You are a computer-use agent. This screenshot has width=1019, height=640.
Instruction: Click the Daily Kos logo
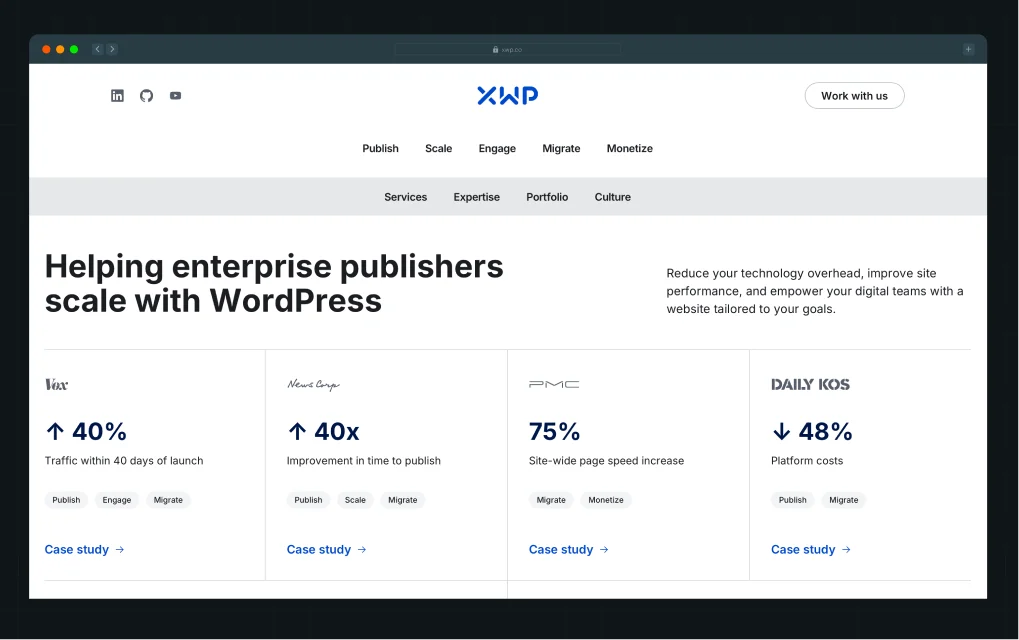coord(810,384)
